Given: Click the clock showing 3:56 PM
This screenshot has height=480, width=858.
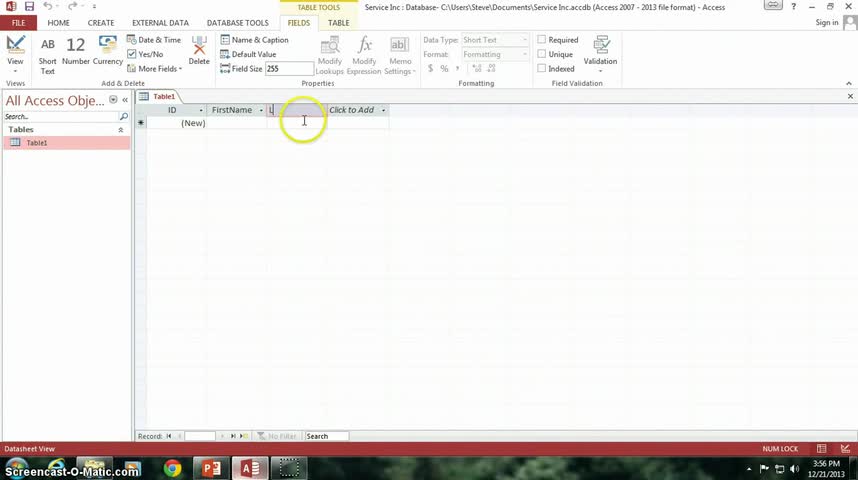Looking at the screenshot, I should (826, 464).
